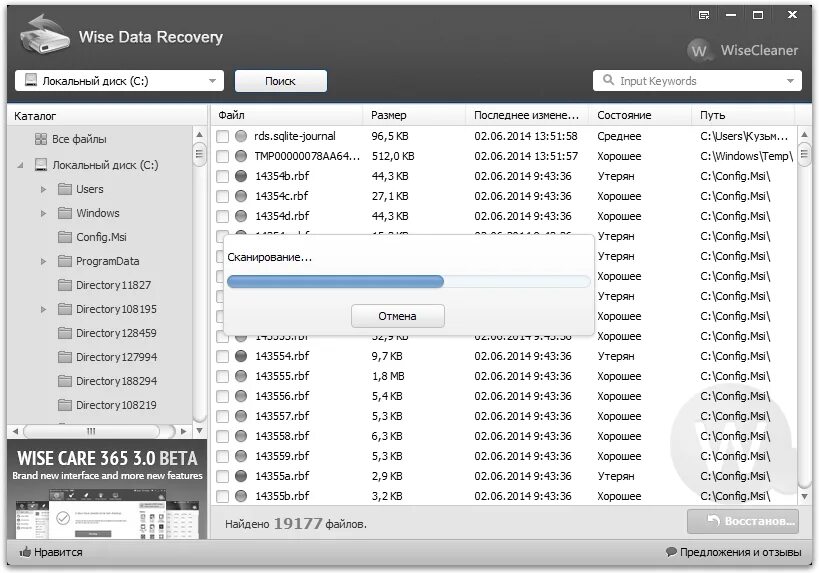This screenshot has height=573, width=819.
Task: Expand the Windows folder node
Action: tap(44, 213)
